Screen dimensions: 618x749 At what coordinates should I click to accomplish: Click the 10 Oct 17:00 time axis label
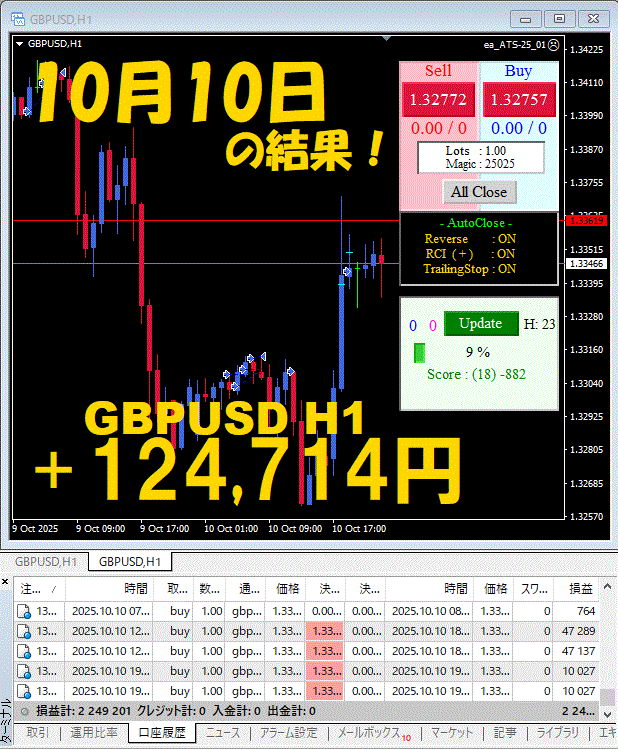pyautogui.click(x=359, y=529)
